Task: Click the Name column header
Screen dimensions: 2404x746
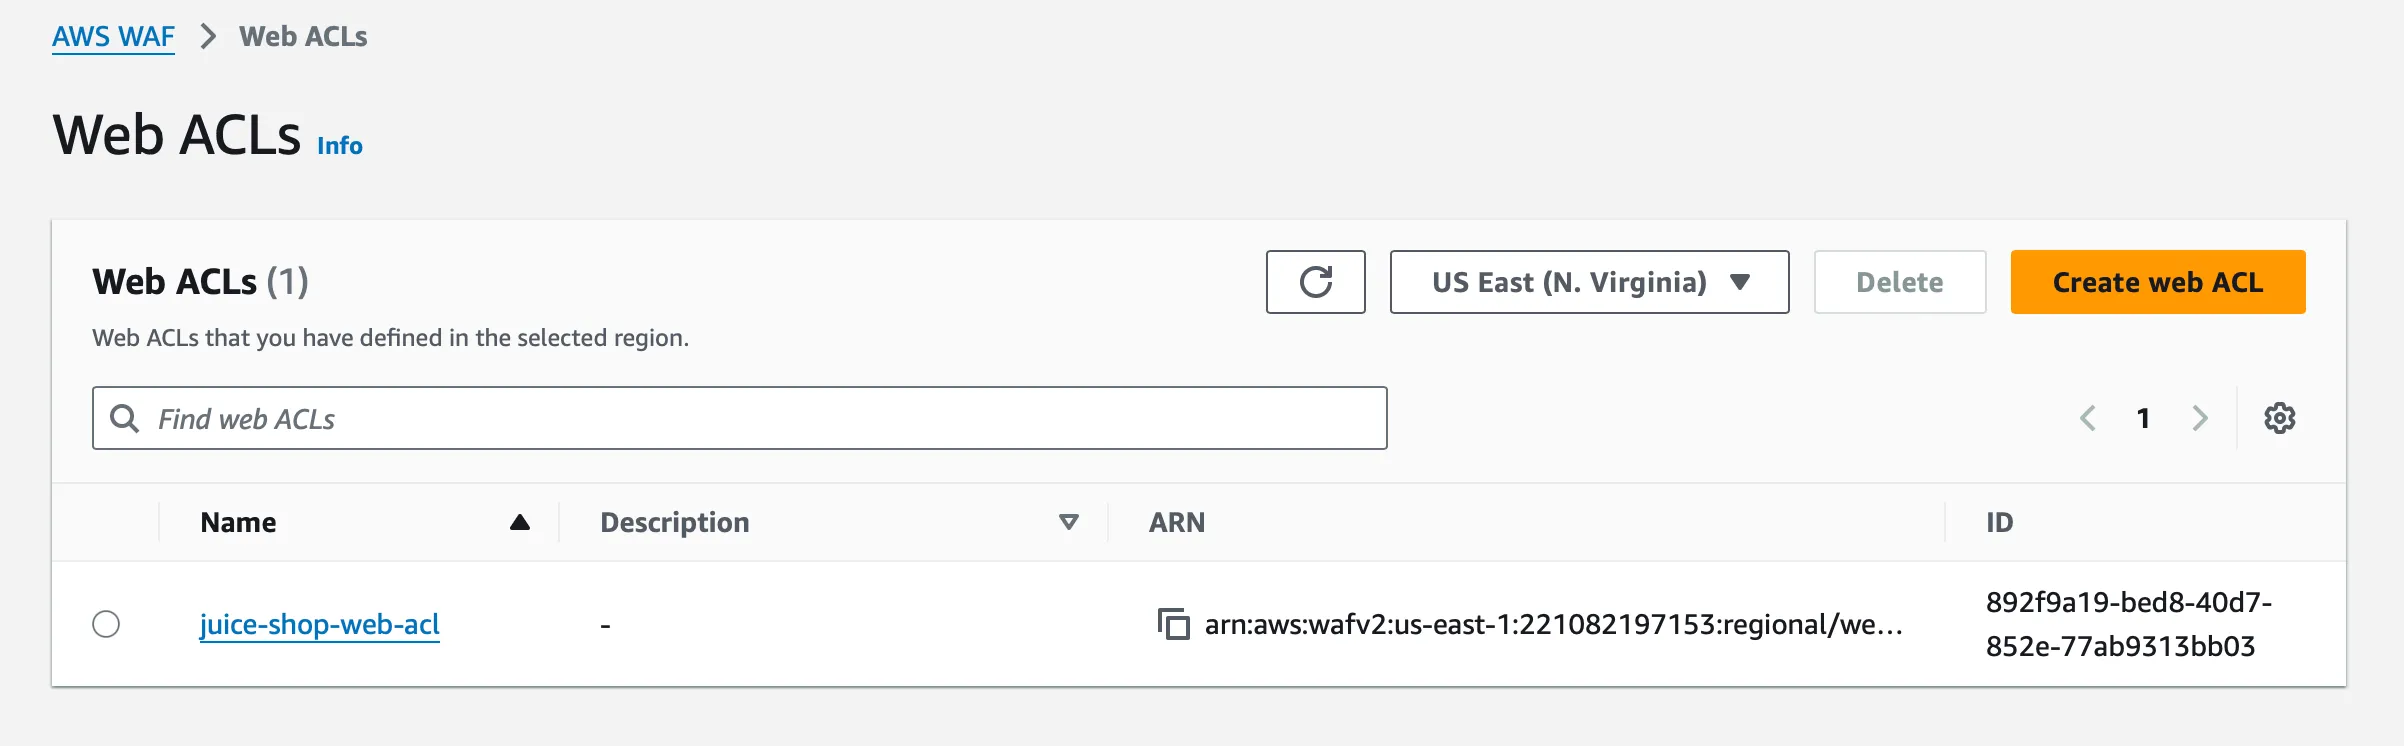Action: pos(238,522)
